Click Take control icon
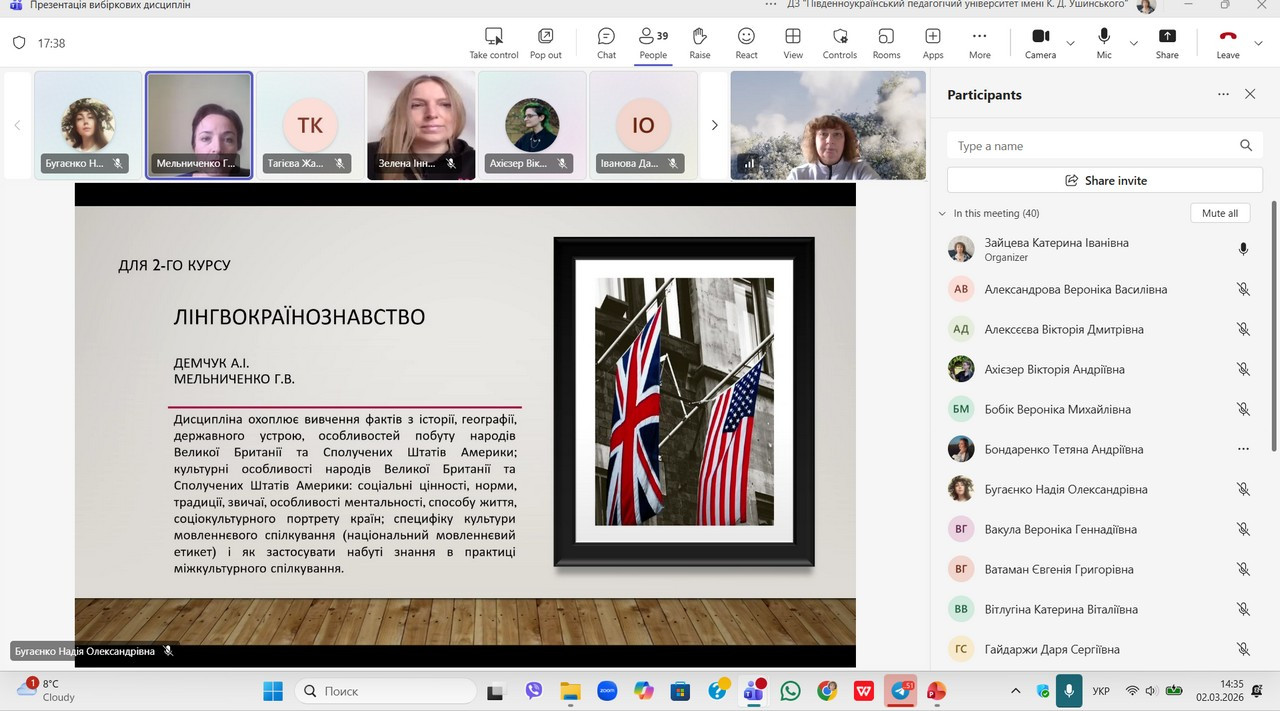Screen dimensions: 1280x711 coord(493,42)
